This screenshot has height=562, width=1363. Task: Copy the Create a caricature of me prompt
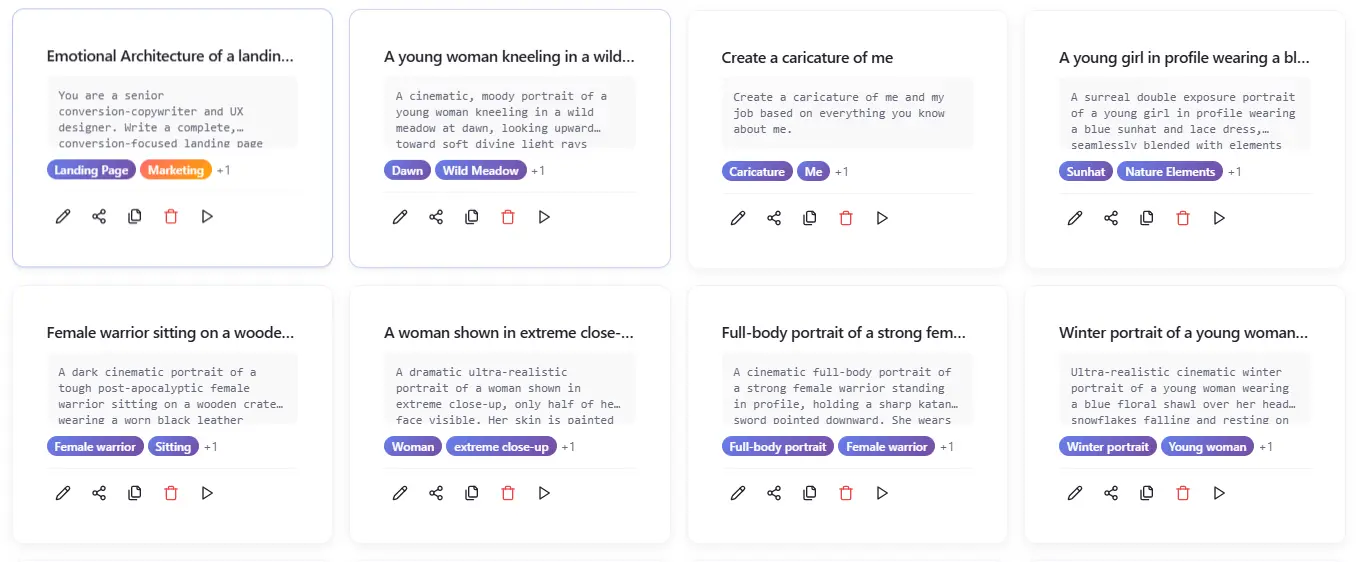[x=810, y=218]
